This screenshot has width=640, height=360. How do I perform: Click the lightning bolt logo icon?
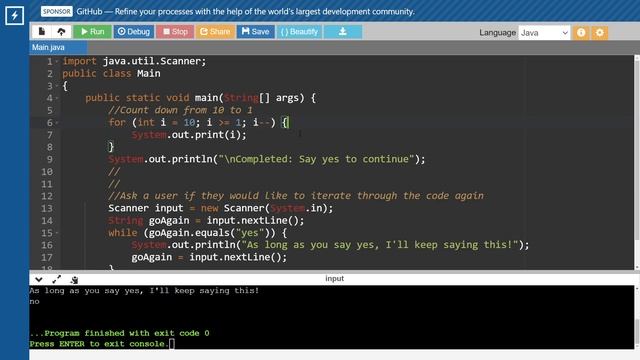tap(14, 16)
